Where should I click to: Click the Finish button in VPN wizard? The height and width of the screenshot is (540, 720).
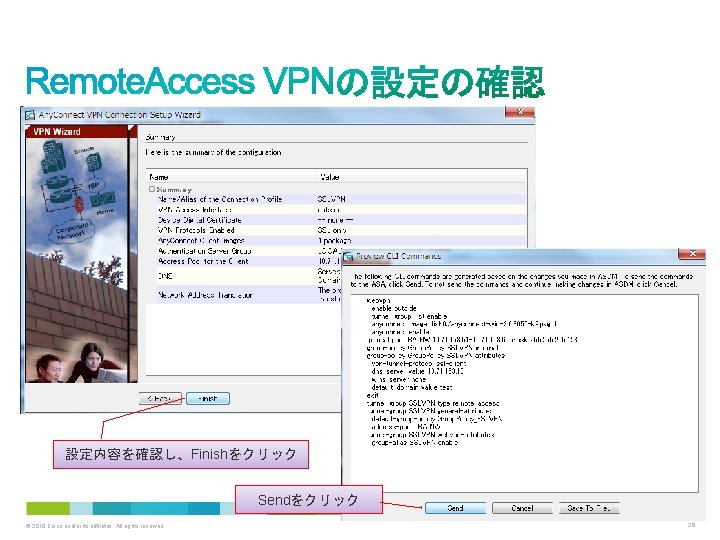tap(208, 398)
